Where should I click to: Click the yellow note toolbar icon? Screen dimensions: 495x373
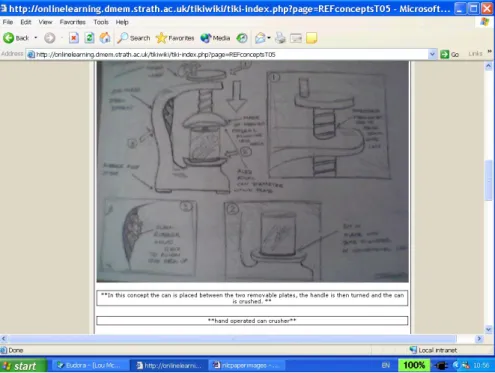(311, 38)
